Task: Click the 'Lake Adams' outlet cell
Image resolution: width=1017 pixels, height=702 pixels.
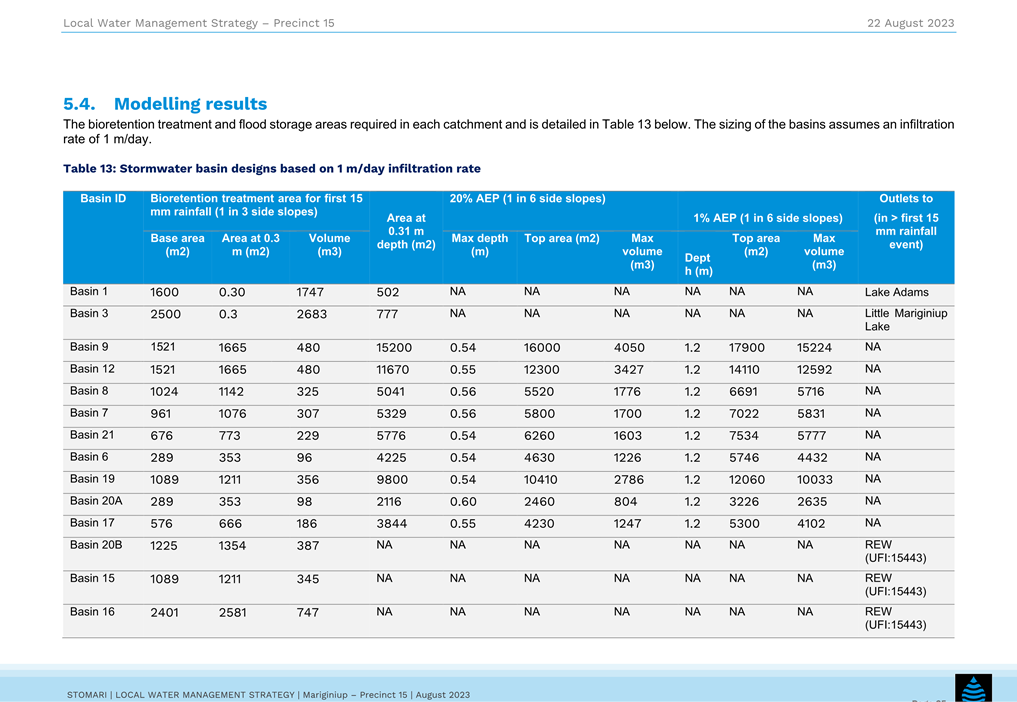Action: [x=896, y=292]
